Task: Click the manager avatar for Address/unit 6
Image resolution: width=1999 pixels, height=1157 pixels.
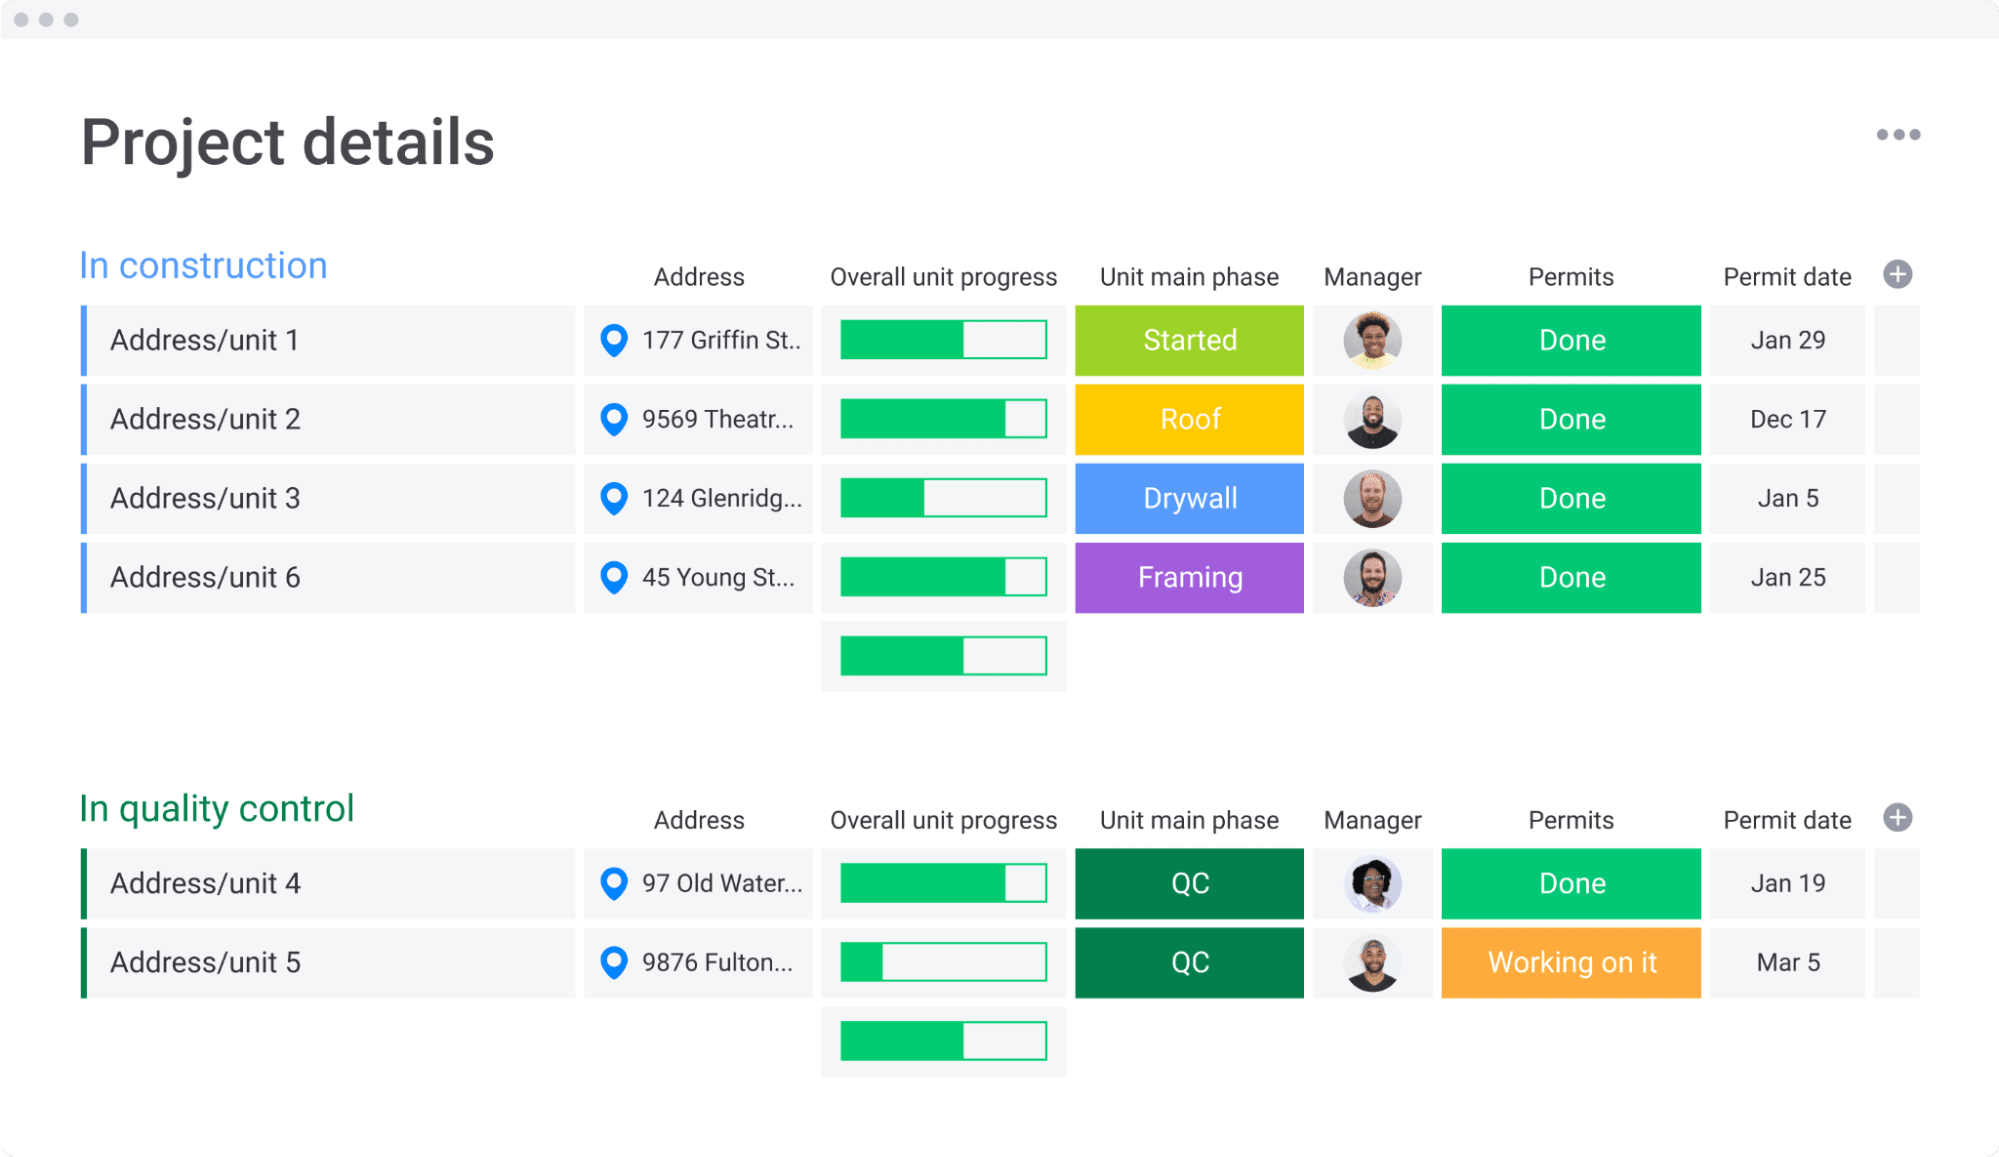Action: [x=1373, y=577]
